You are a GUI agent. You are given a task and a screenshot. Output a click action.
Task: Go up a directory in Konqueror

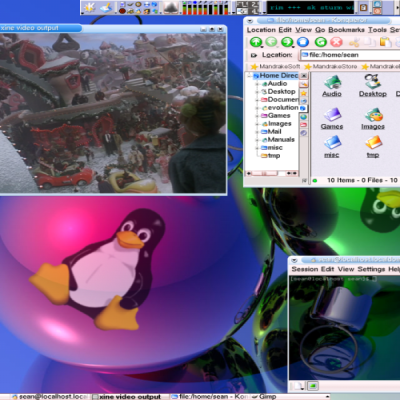(x=256, y=42)
